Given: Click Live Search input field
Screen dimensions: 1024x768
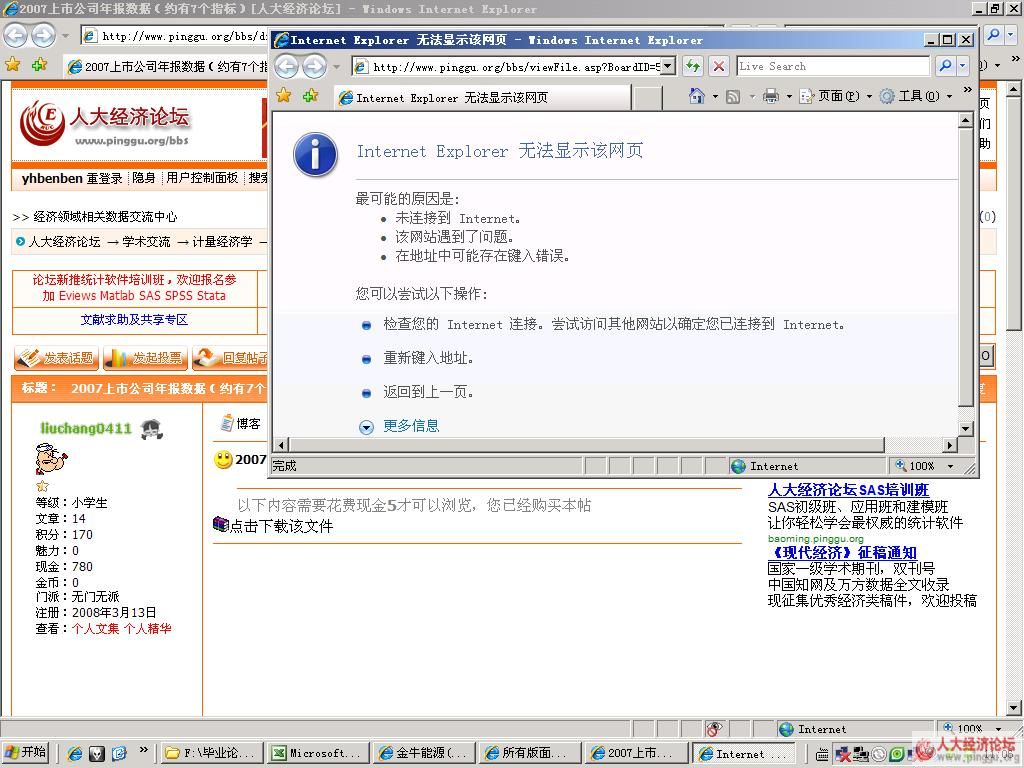Looking at the screenshot, I should [x=833, y=66].
